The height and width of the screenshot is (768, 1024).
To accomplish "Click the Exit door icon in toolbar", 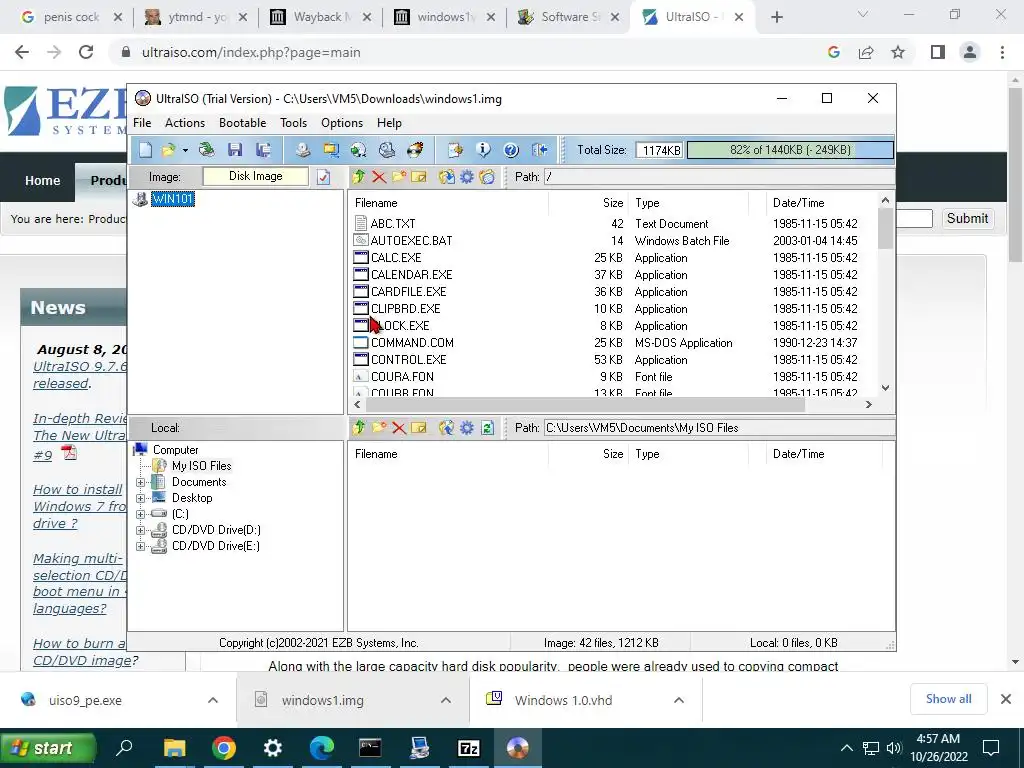I will click(539, 150).
